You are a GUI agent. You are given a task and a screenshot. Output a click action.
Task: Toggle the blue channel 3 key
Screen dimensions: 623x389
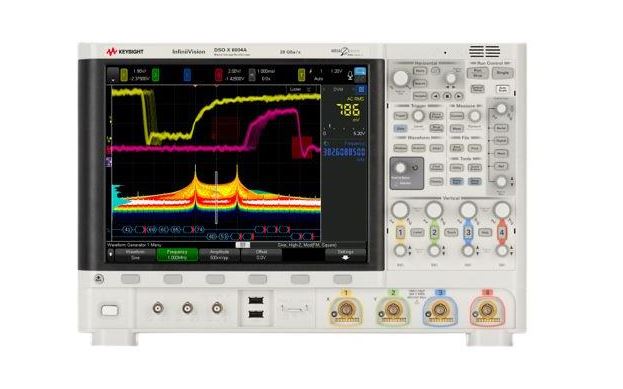[x=468, y=232]
